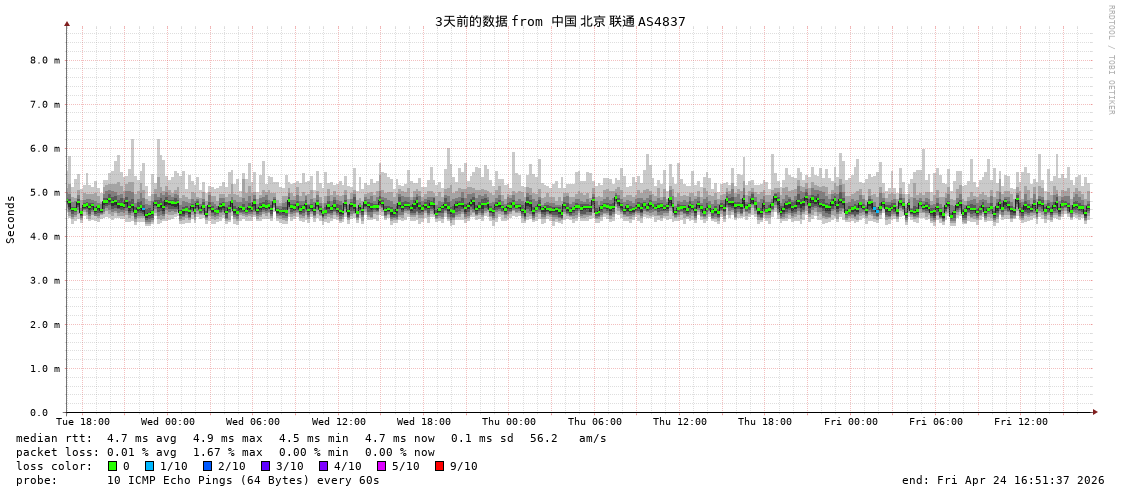Screen dimensions: 1121x494
Task: Click the magenta 5/10 loss swatch
Action: click(x=381, y=466)
